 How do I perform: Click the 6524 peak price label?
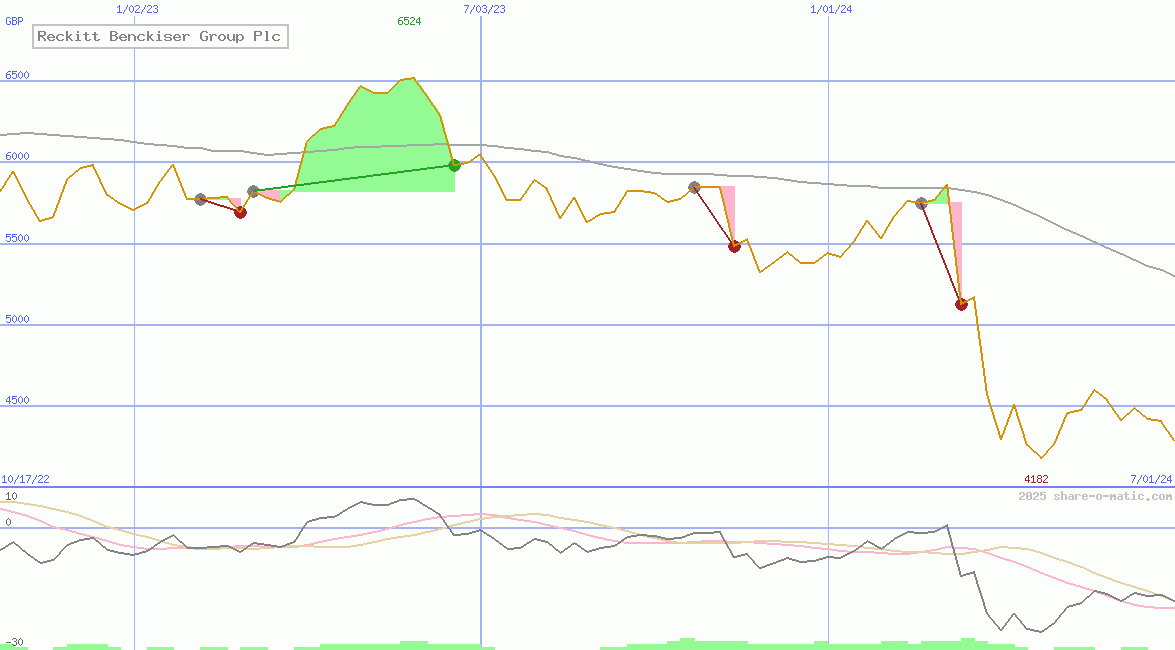click(x=409, y=21)
